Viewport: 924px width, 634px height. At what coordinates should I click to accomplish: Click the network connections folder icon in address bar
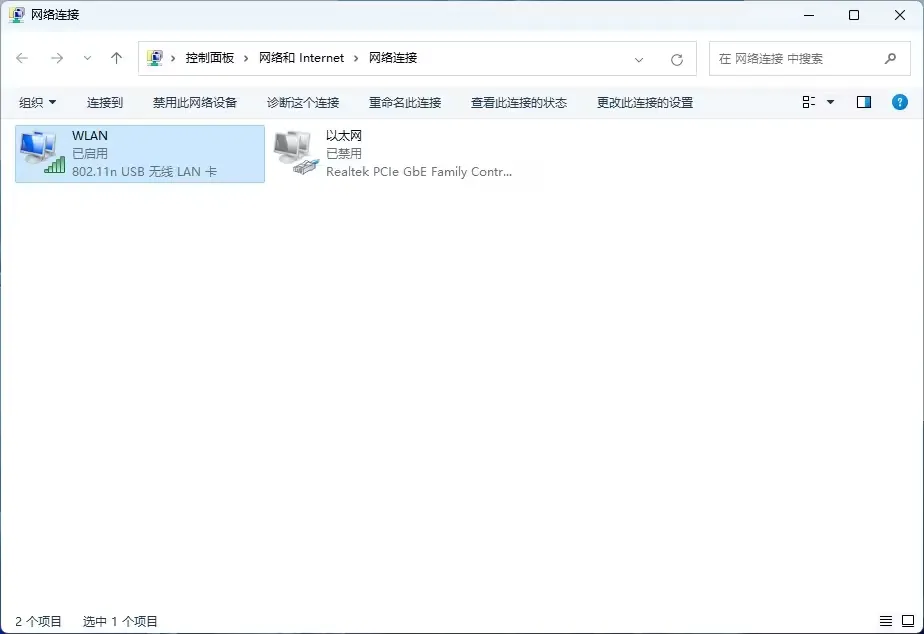click(155, 58)
